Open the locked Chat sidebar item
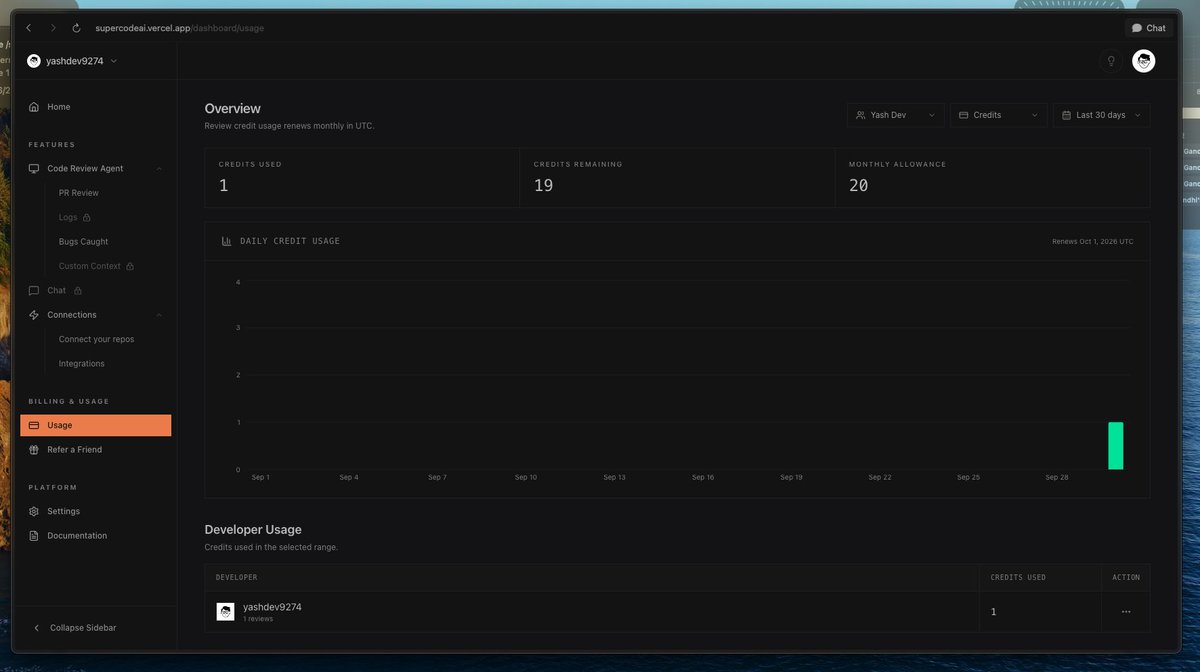 click(x=56, y=291)
